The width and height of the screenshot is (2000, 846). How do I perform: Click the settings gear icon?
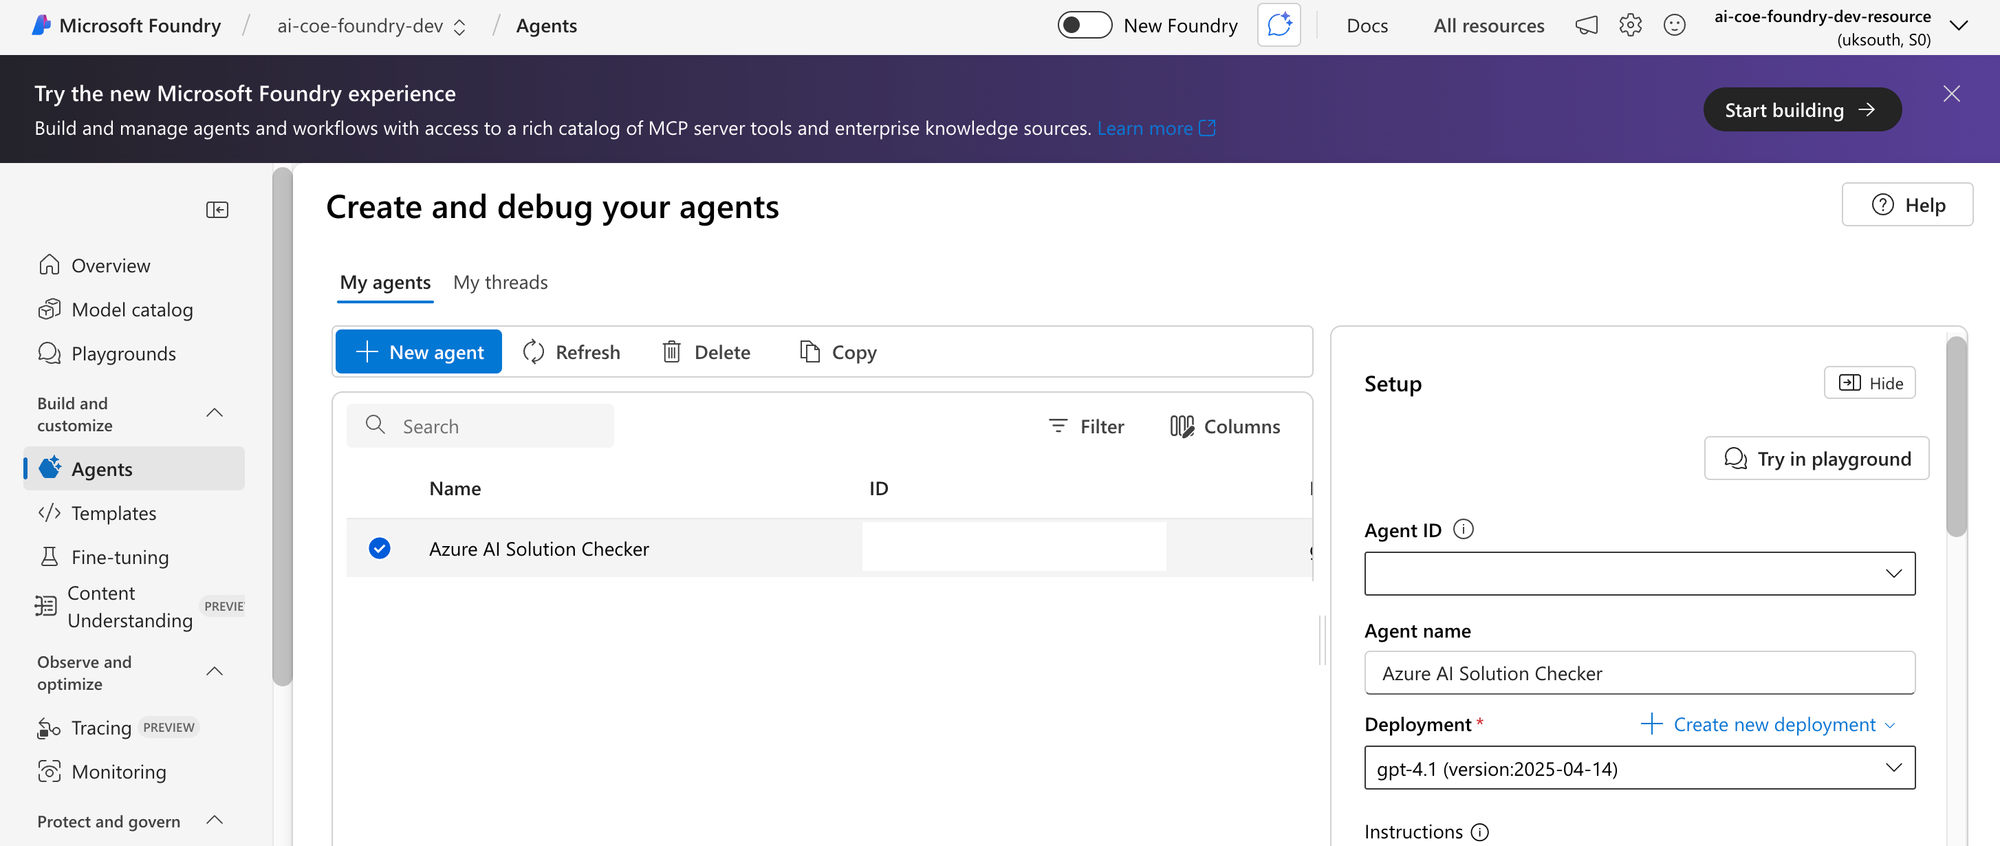(x=1630, y=26)
